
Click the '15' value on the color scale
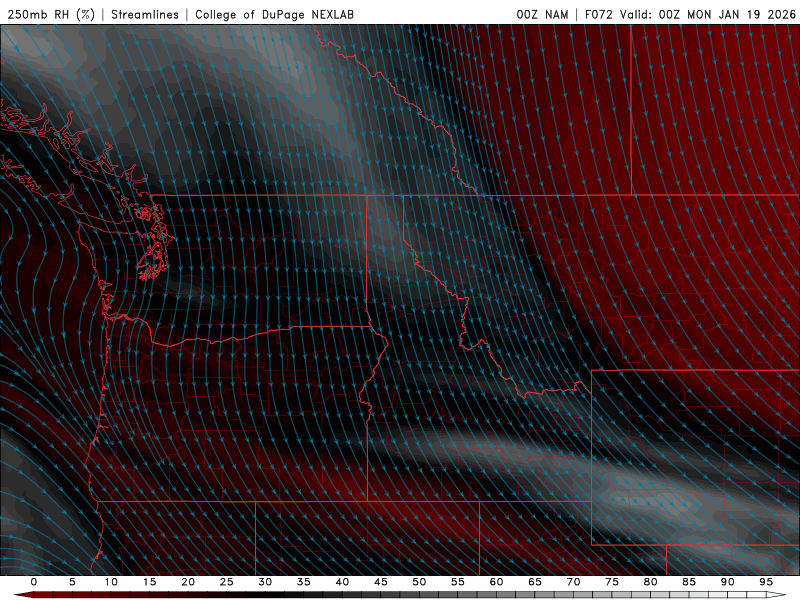click(149, 582)
